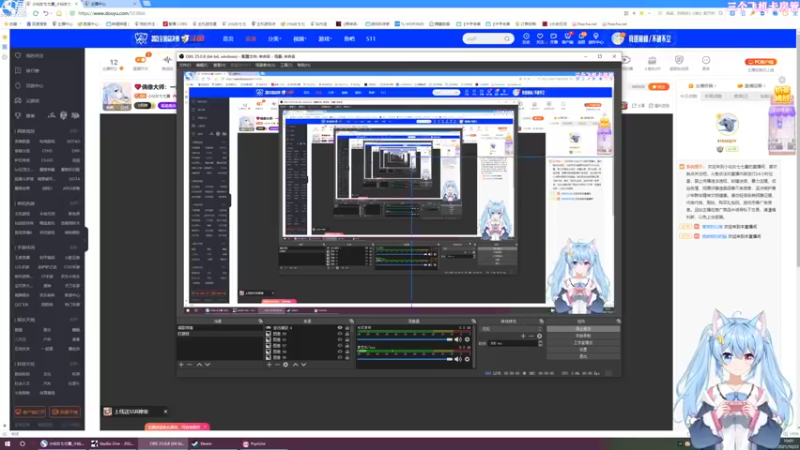Pop out the Audio Mixer dock with its float icon
The height and width of the screenshot is (450, 800).
(473, 321)
